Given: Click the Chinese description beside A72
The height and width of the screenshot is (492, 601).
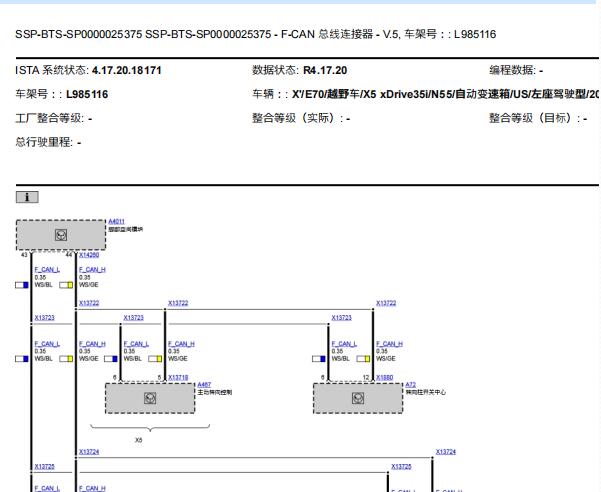Looking at the screenshot, I should pos(425,392).
